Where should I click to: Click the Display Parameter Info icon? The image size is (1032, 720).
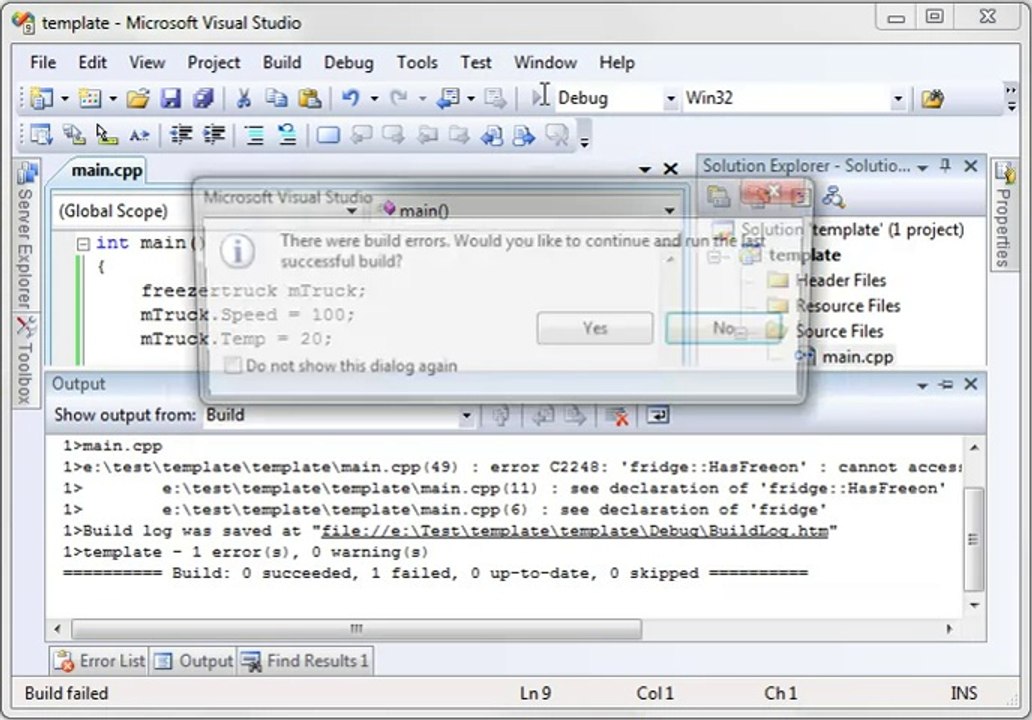tap(74, 136)
